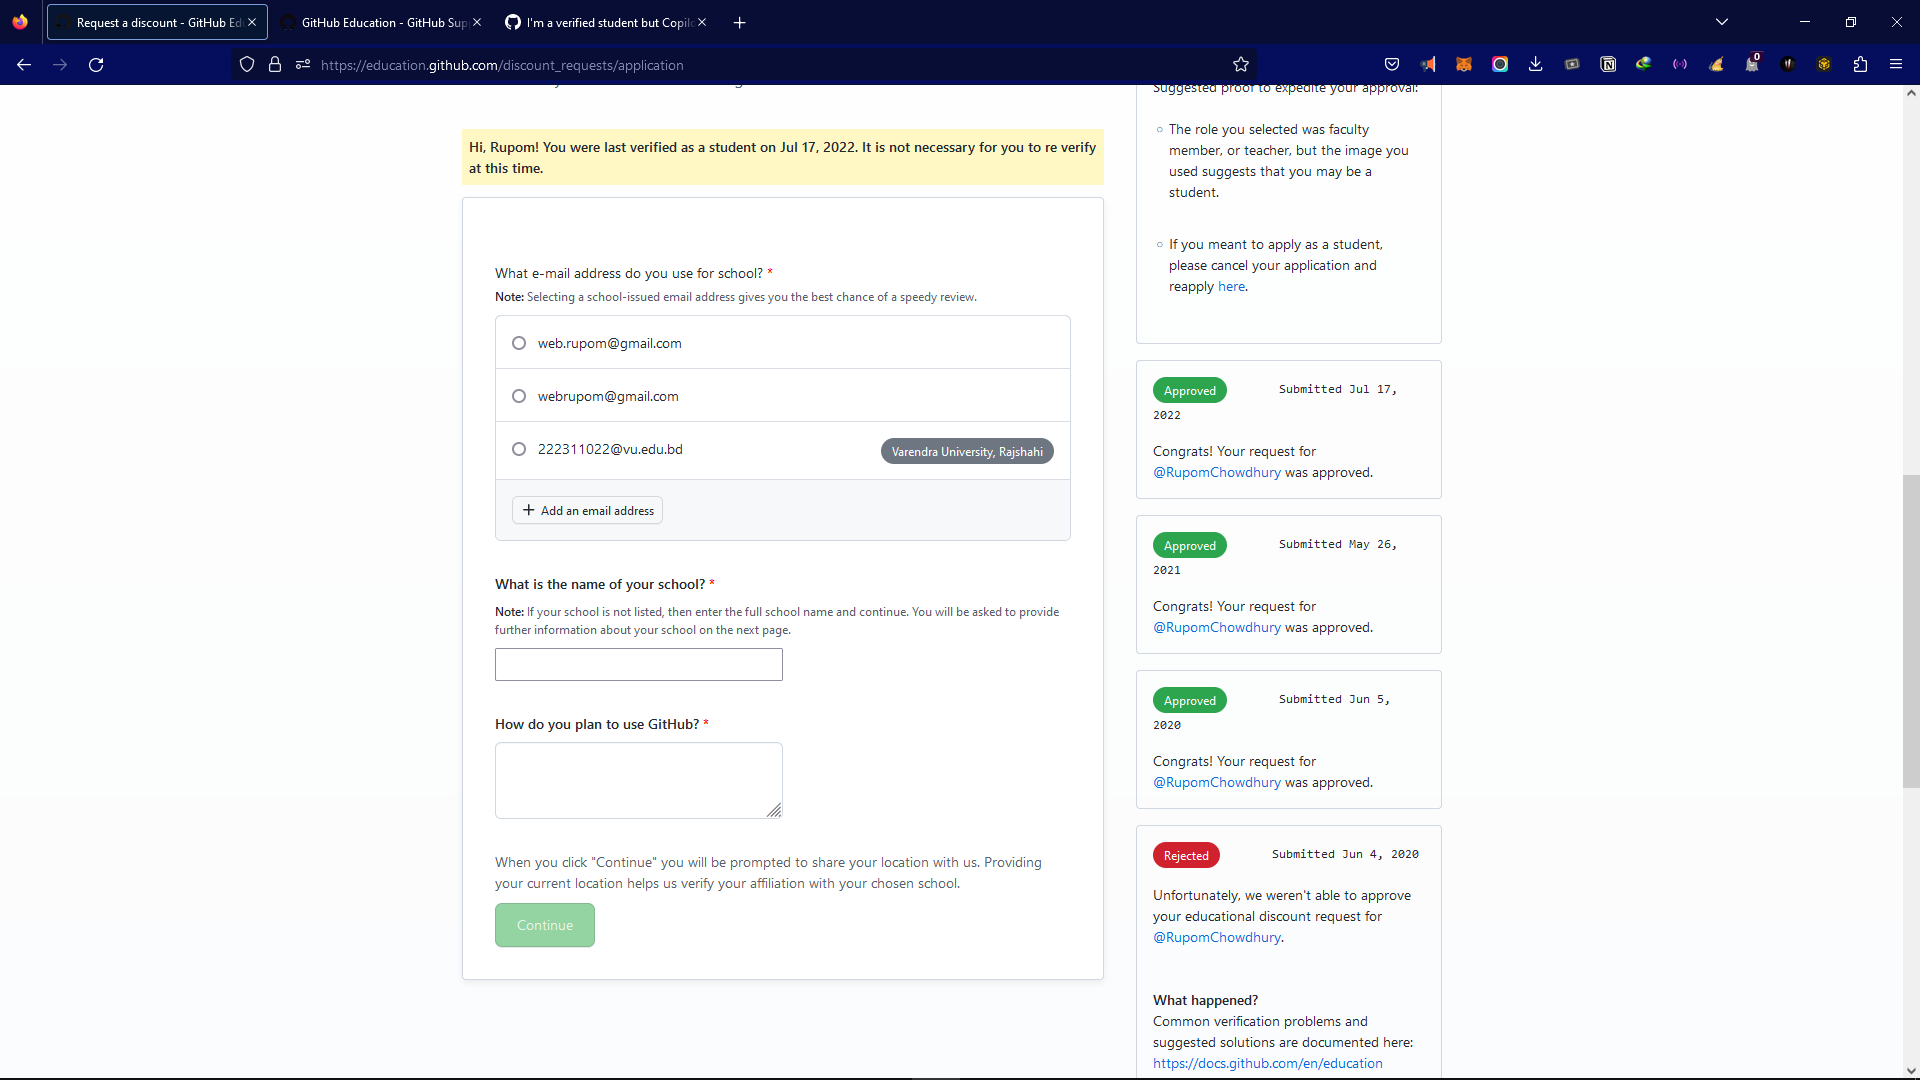
Task: Open the Ghostery ghost extension
Action: tap(1752, 65)
